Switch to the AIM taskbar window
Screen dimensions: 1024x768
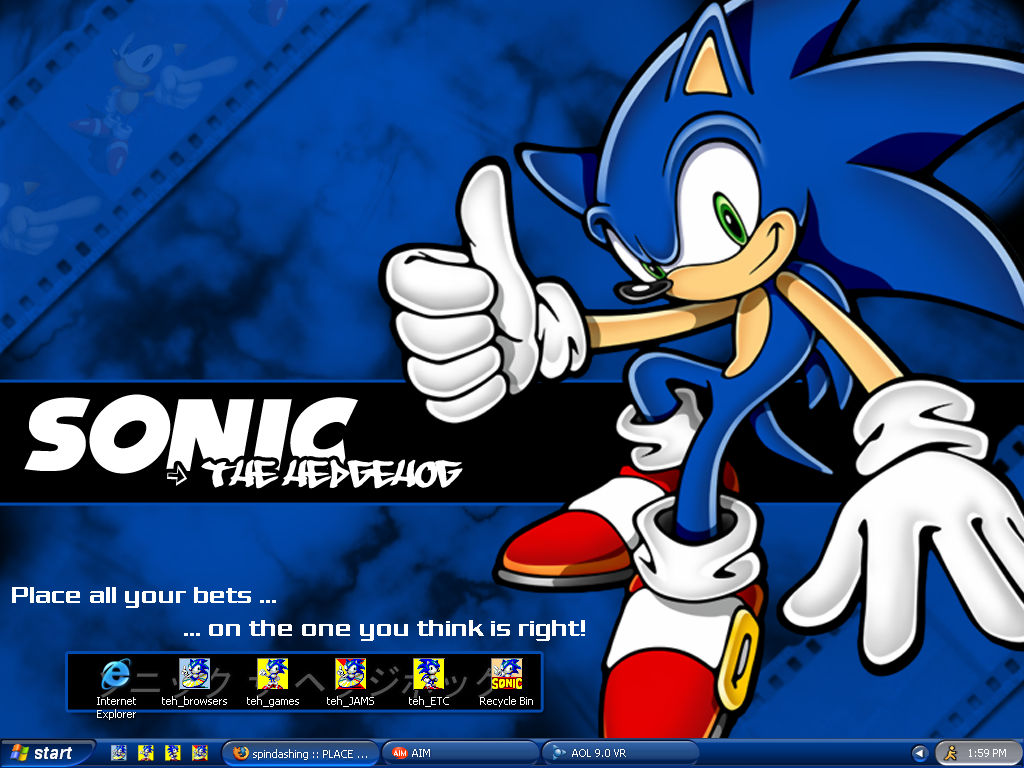tap(460, 753)
